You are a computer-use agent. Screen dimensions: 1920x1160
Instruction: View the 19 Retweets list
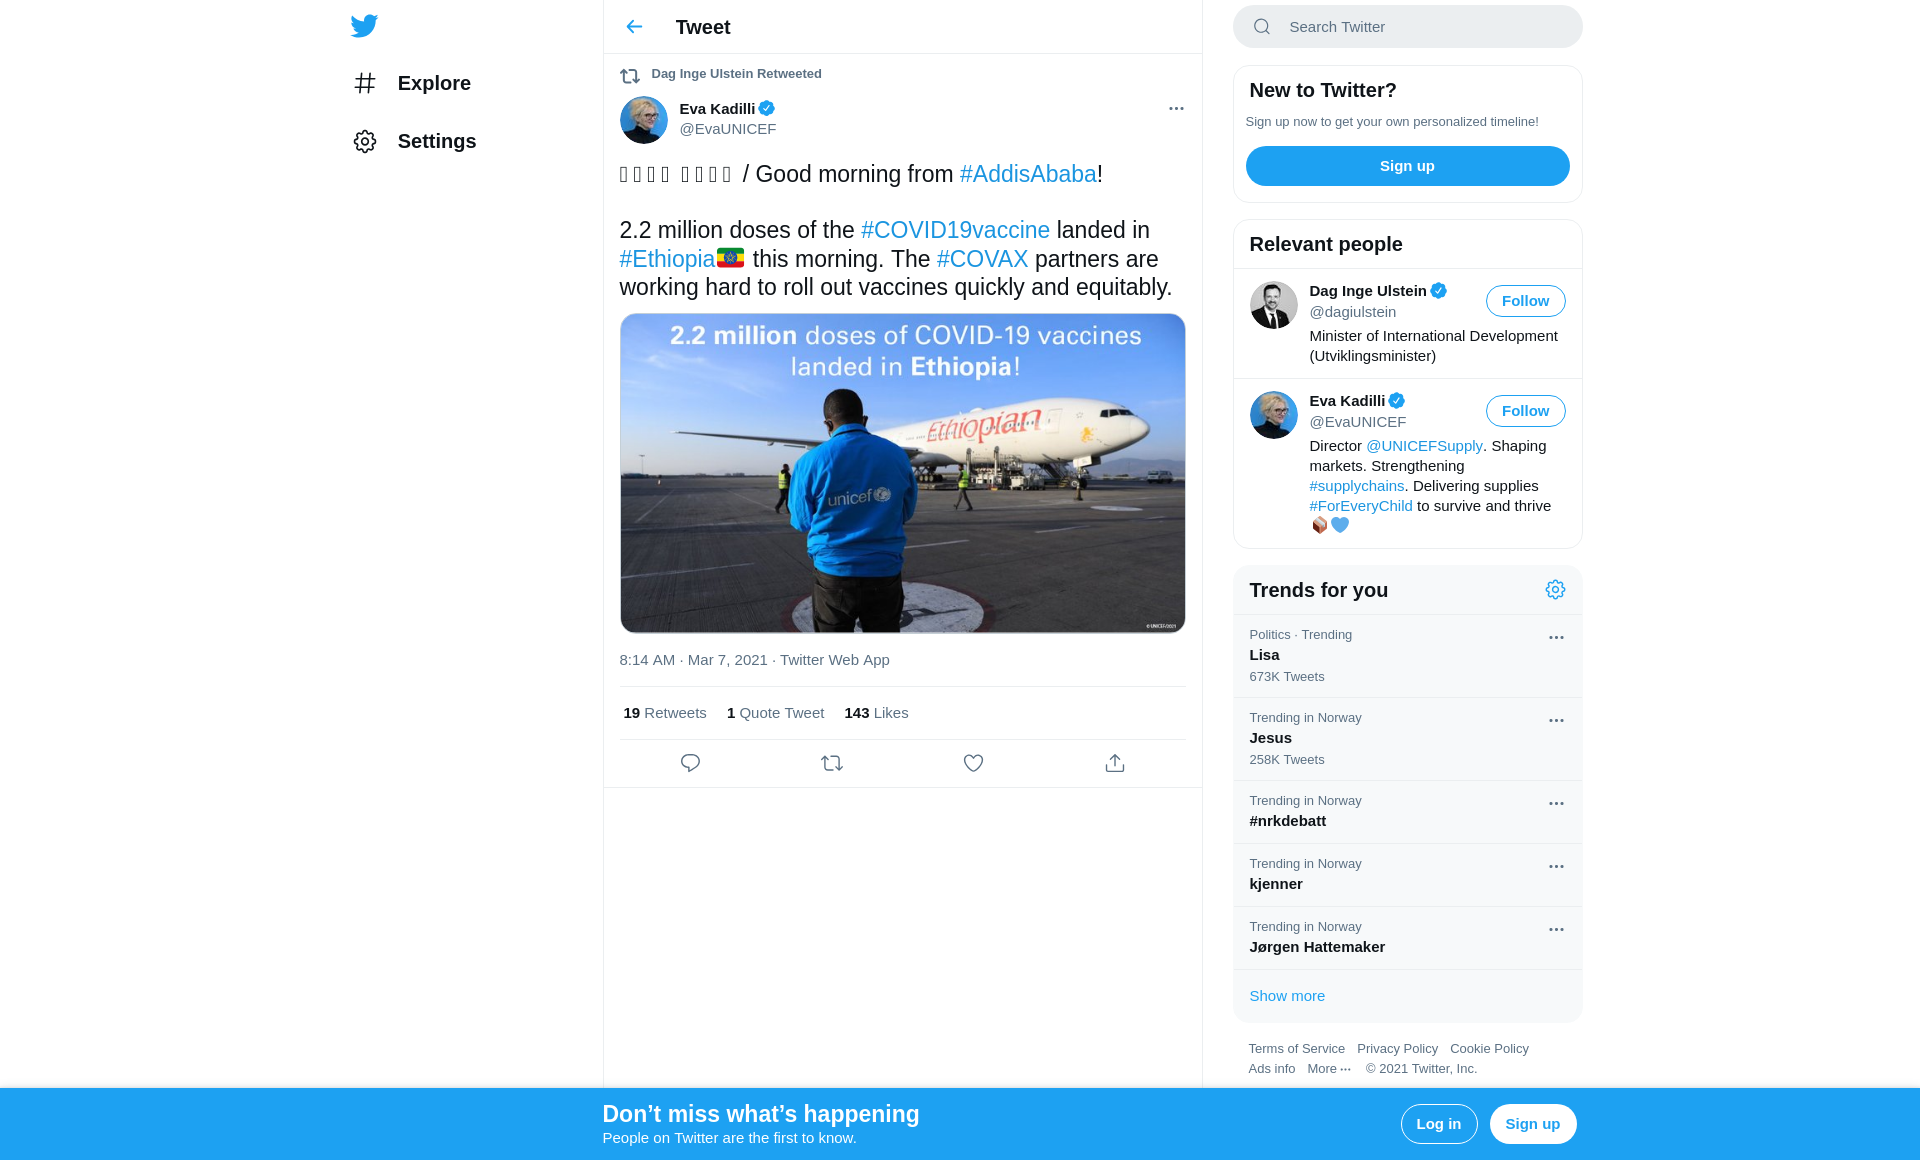665,713
